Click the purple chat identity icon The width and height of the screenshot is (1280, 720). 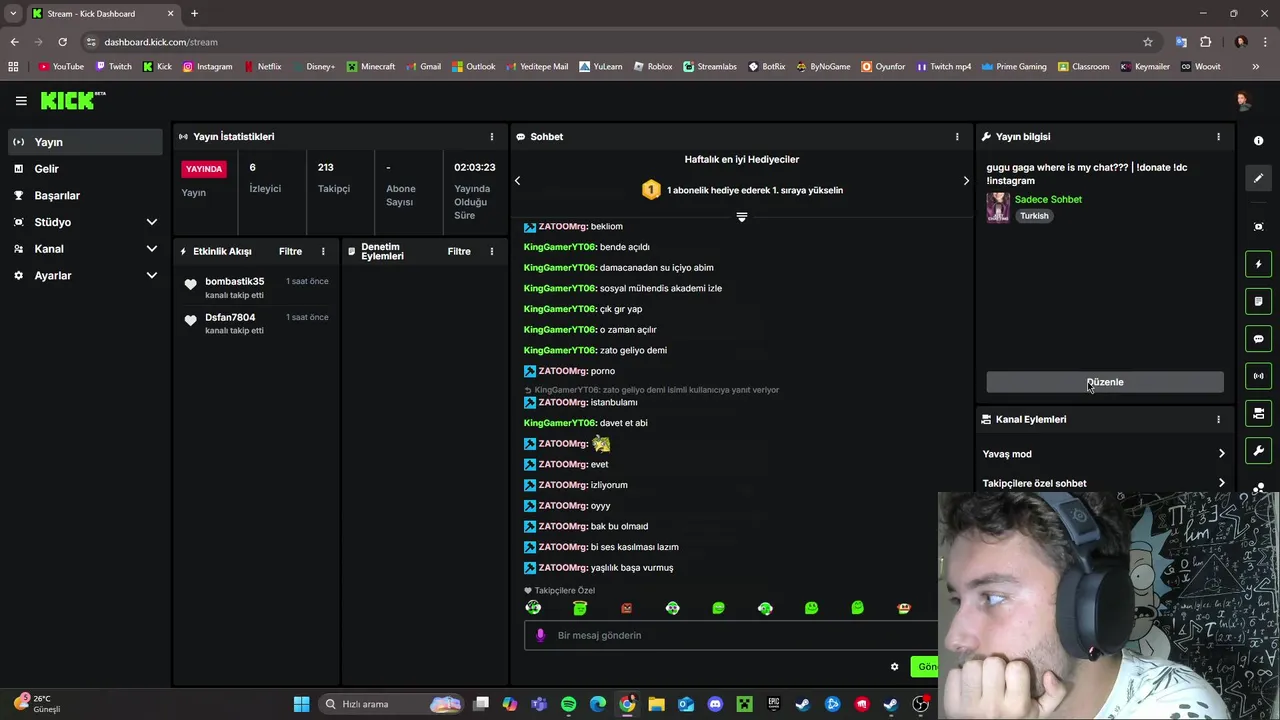tap(541, 636)
